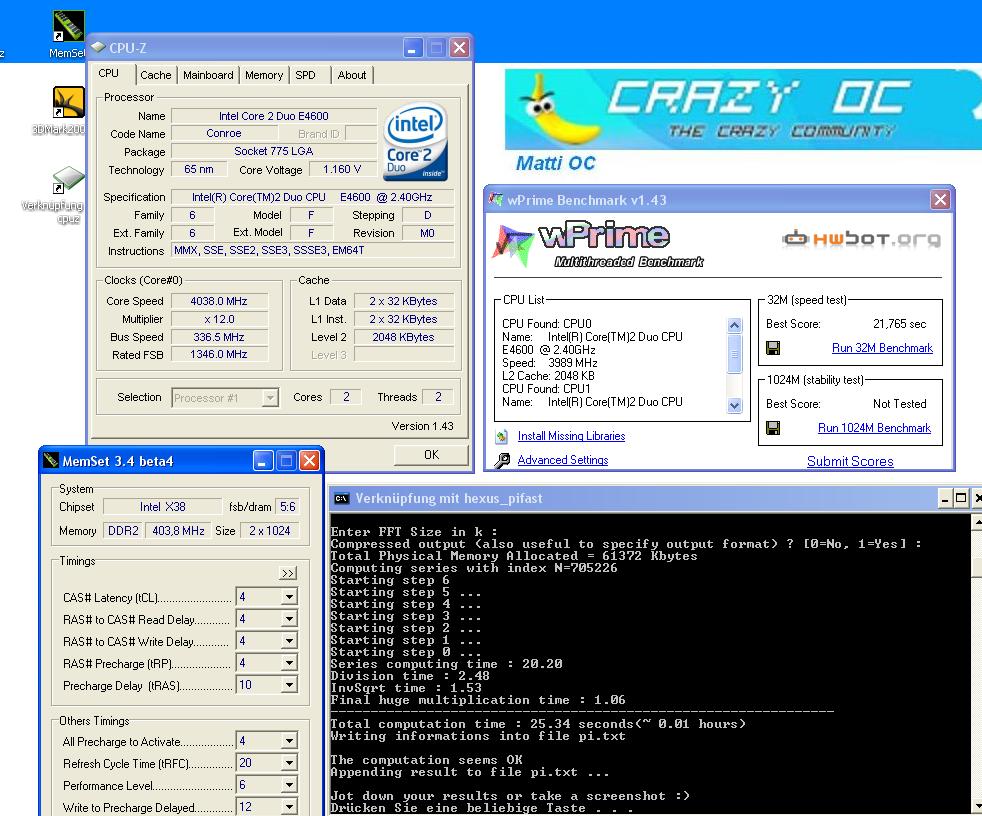Click the CPU List scrollbar thumb
Image resolution: width=982 pixels, height=816 pixels.
735,354
